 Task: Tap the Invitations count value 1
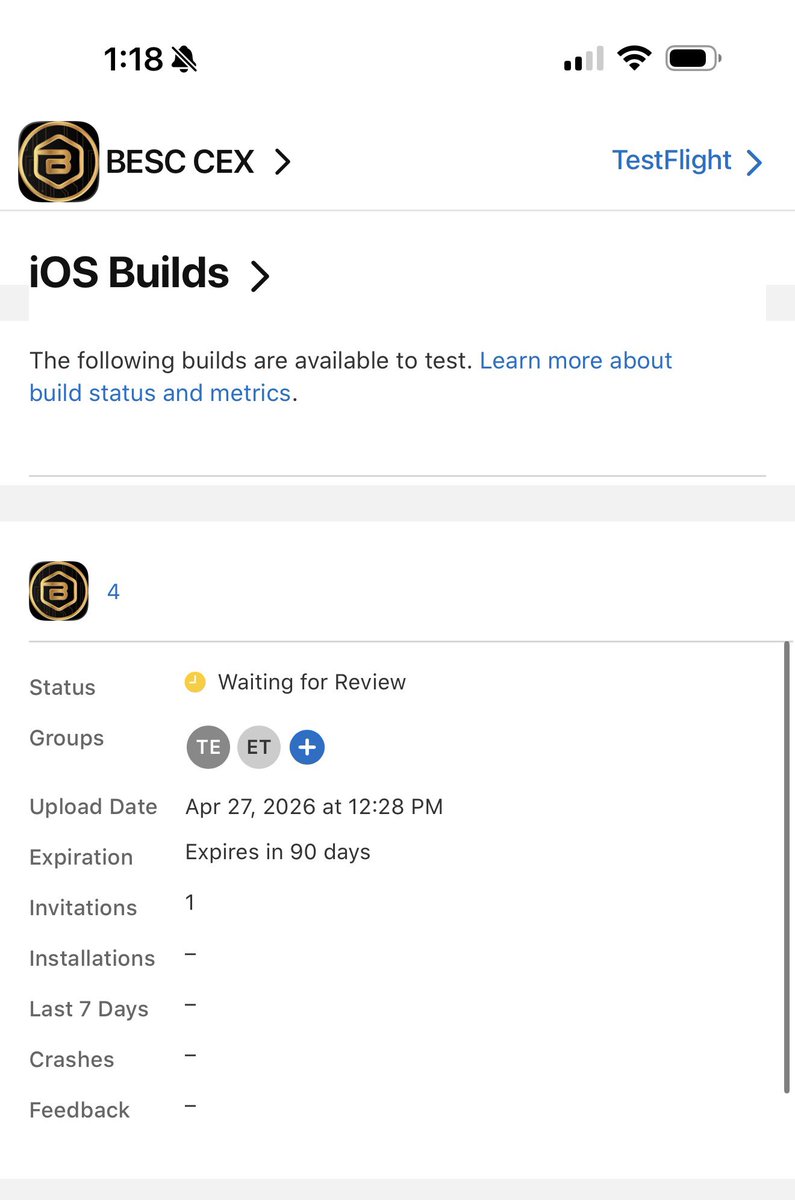[190, 902]
